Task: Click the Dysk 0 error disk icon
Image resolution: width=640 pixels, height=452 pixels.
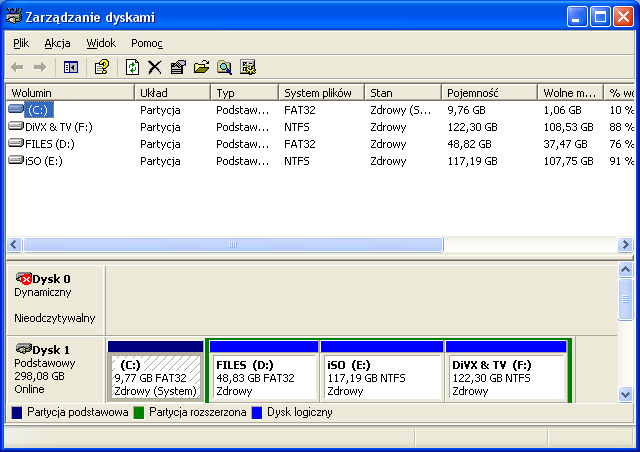Action: tap(24, 279)
